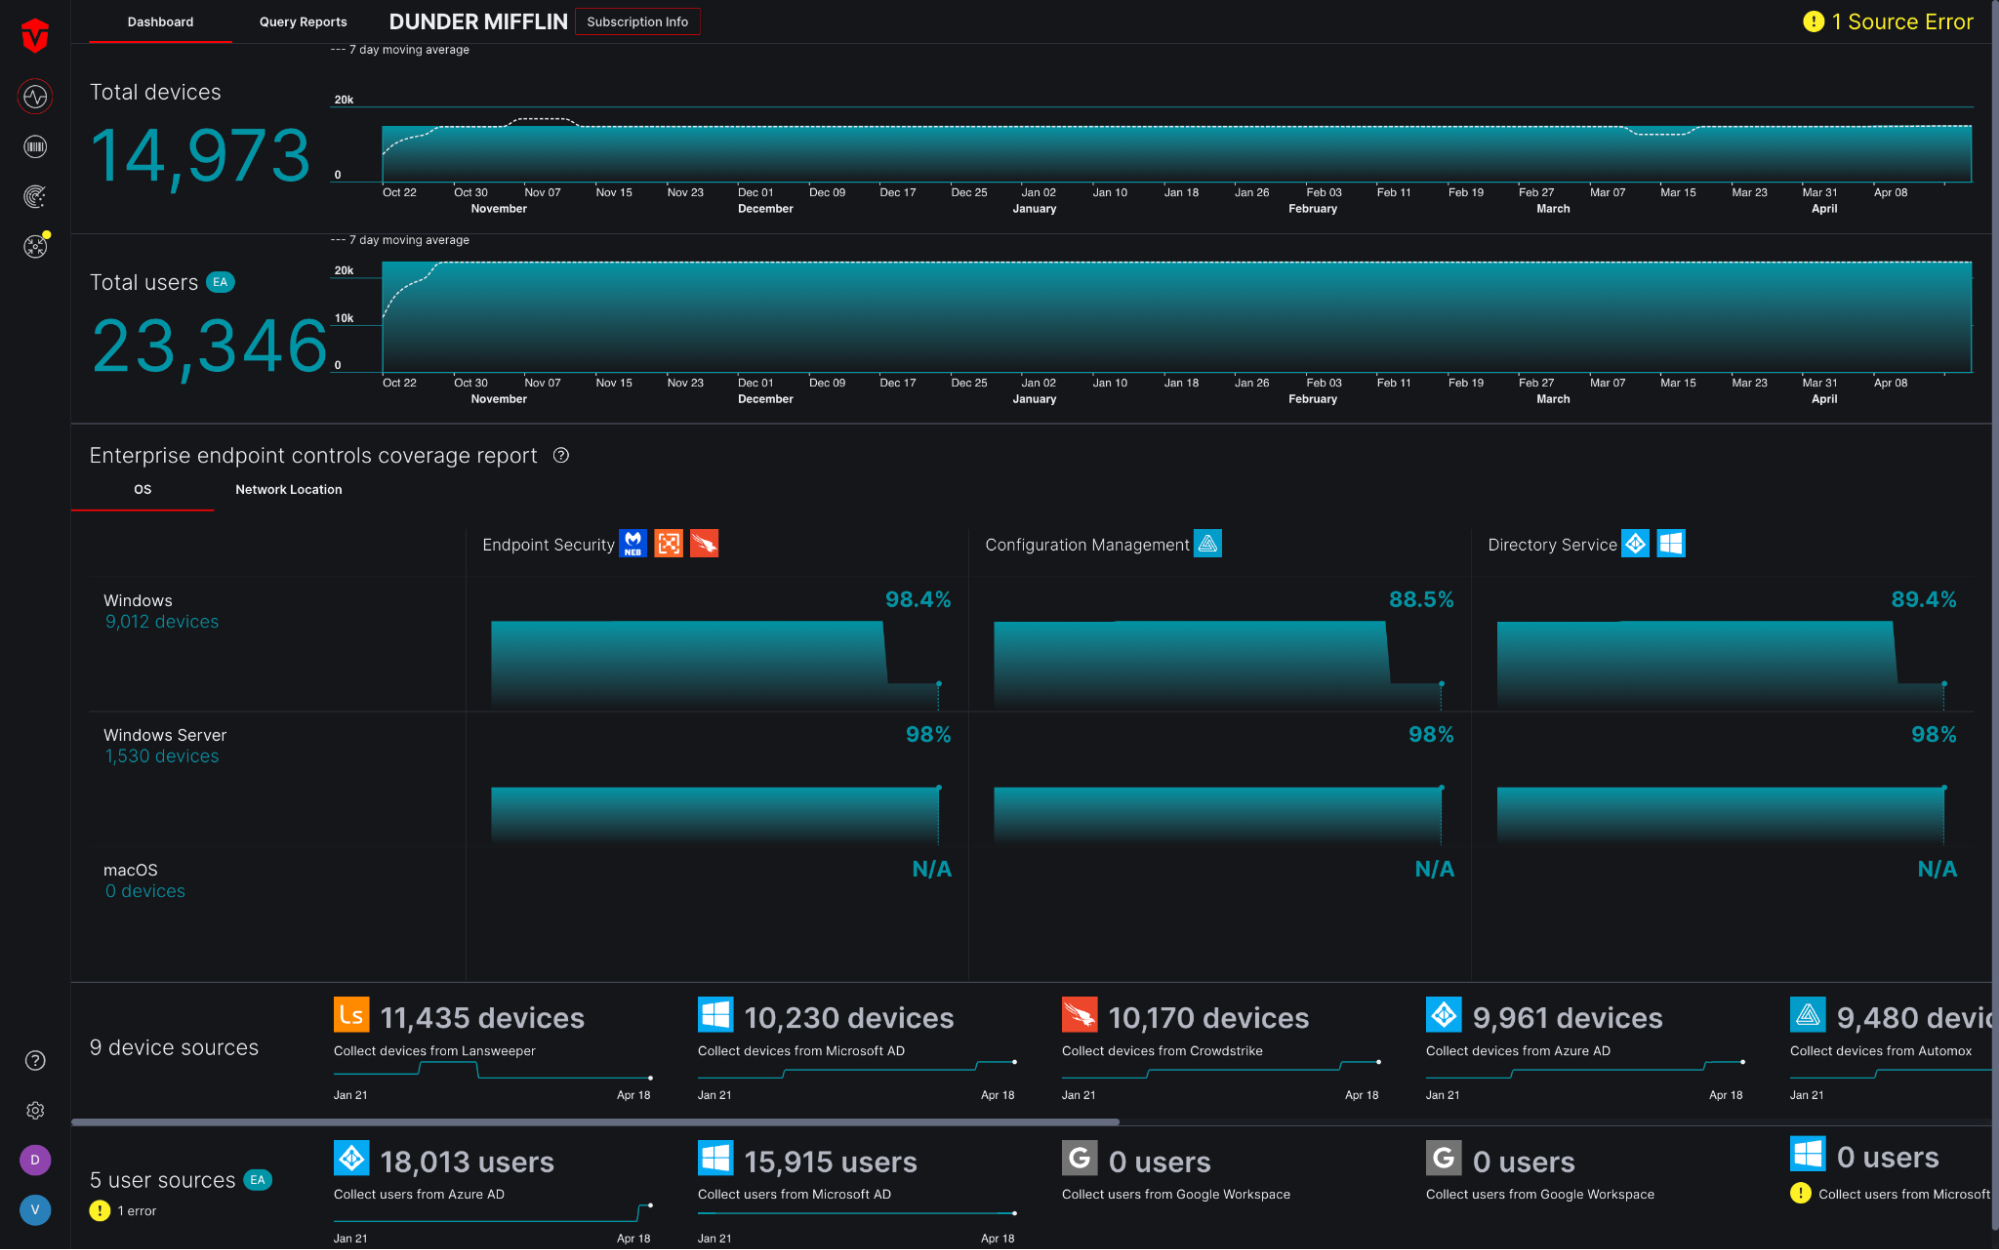Click the 1 Source Error alert

pos(1887,22)
